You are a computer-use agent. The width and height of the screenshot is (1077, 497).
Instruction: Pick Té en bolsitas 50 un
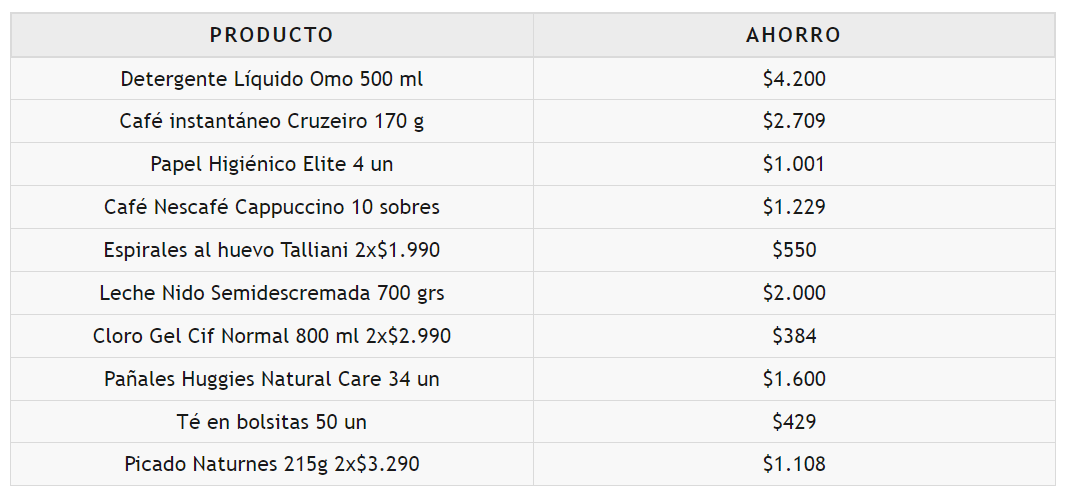272,423
